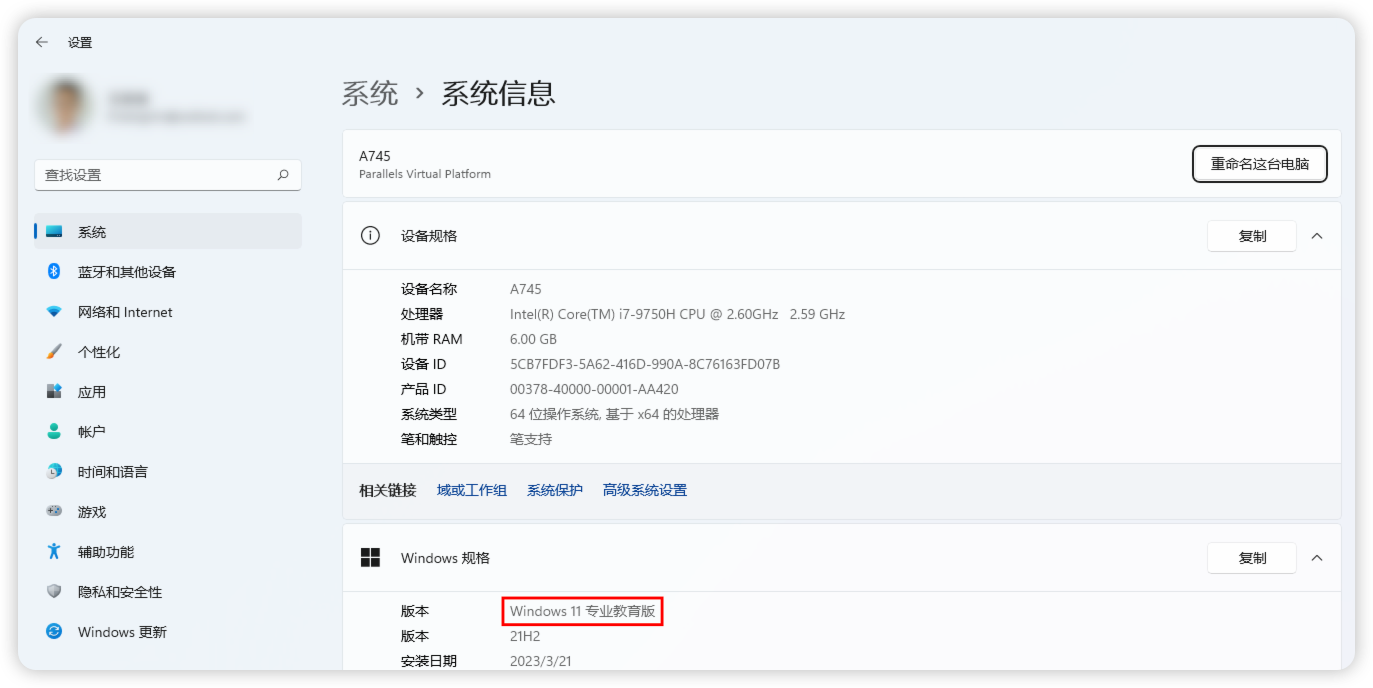1373x688 pixels.
Task: Open the Windows 更新 page
Action: pyautogui.click(x=168, y=632)
